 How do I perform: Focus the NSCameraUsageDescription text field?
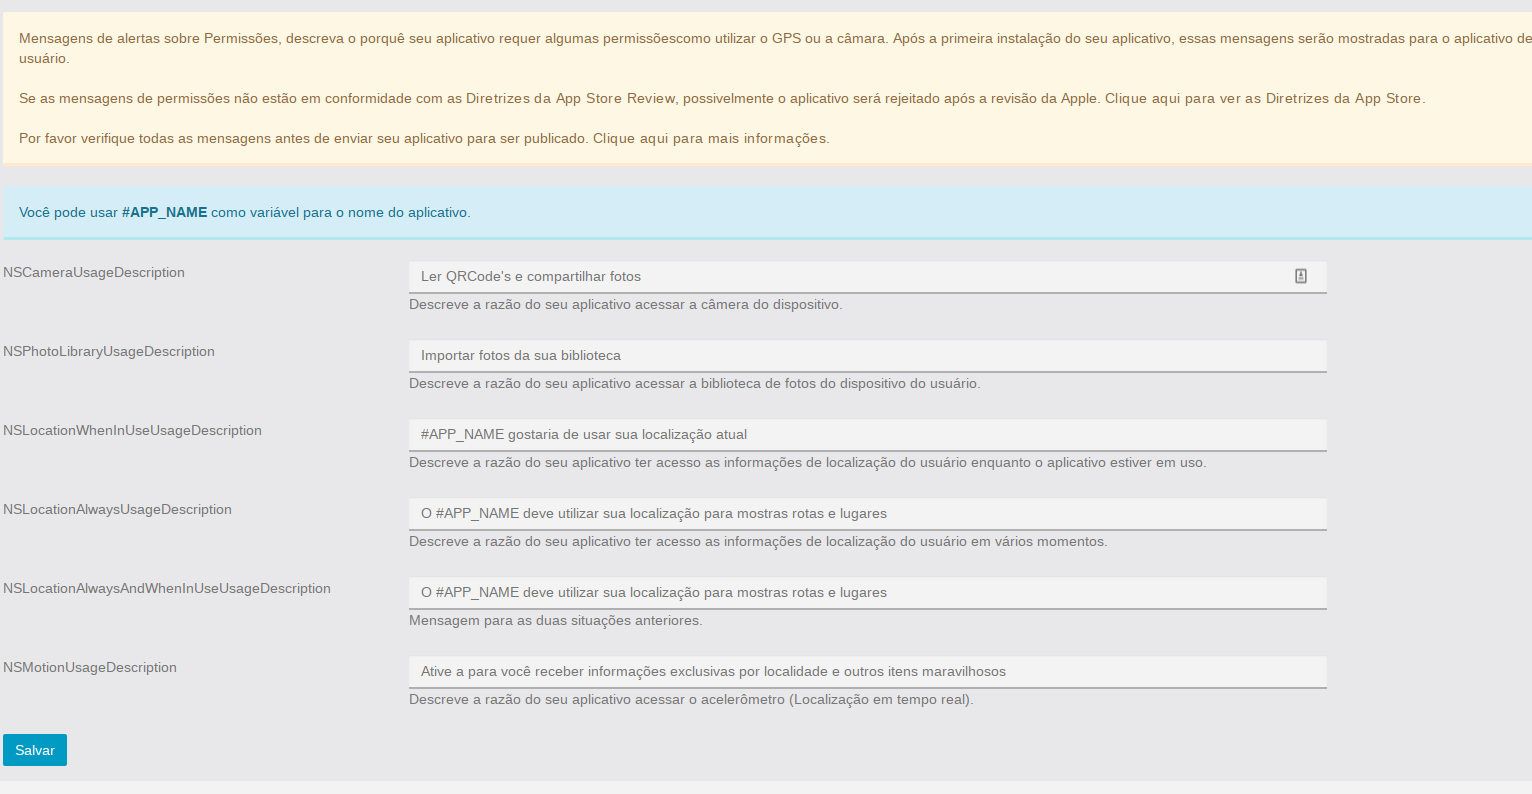(850, 276)
